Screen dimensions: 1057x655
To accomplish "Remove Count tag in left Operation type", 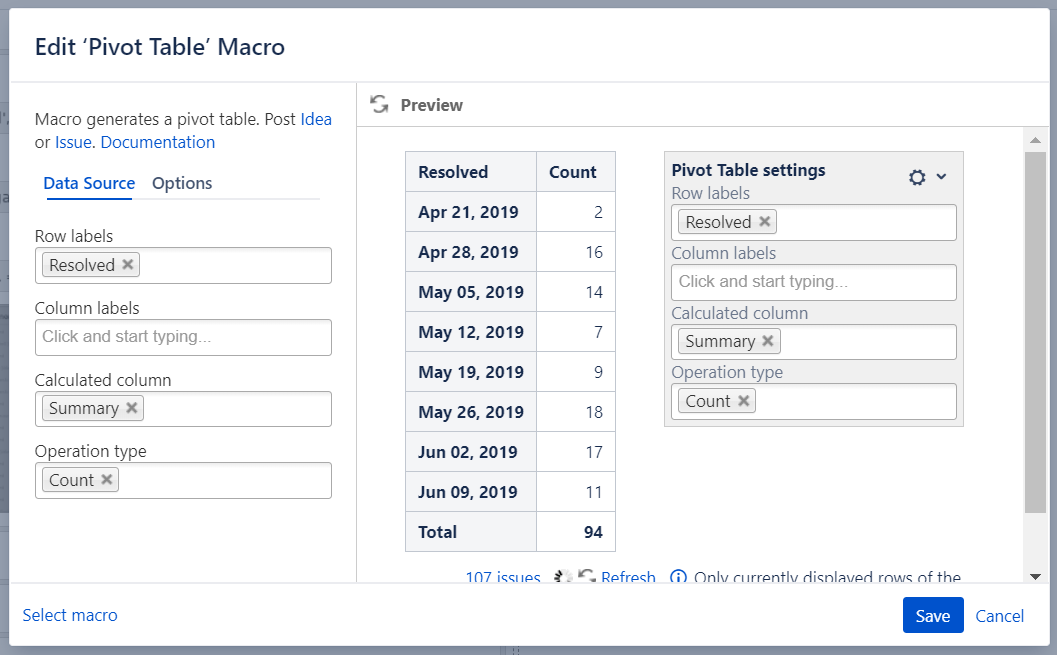I will click(x=106, y=480).
